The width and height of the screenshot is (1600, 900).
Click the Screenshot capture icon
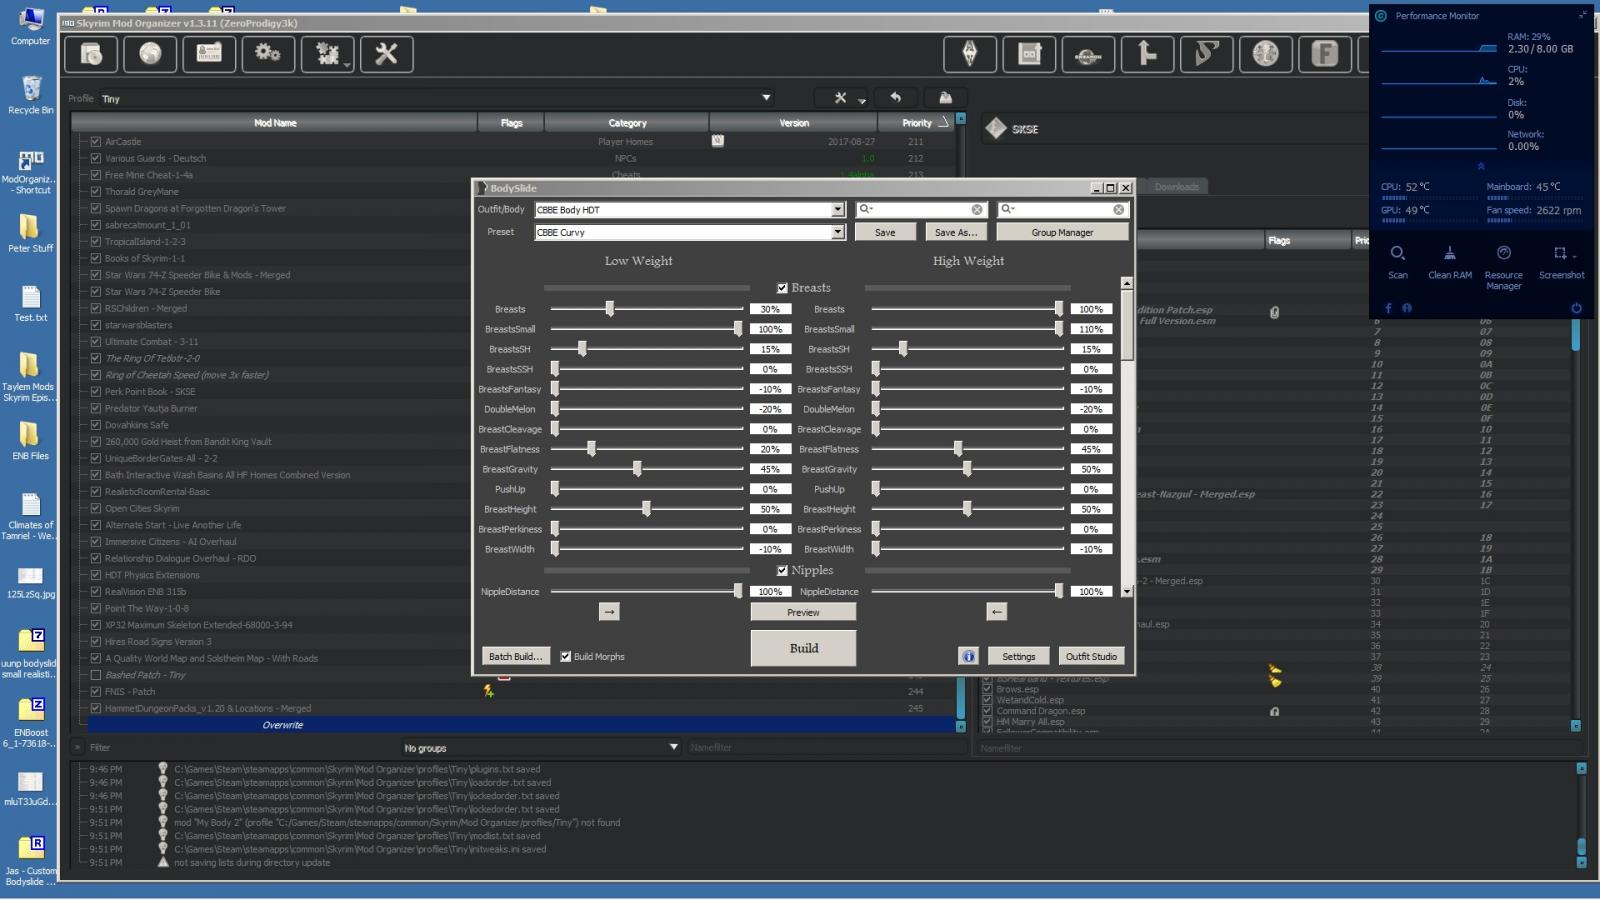coord(1559,262)
